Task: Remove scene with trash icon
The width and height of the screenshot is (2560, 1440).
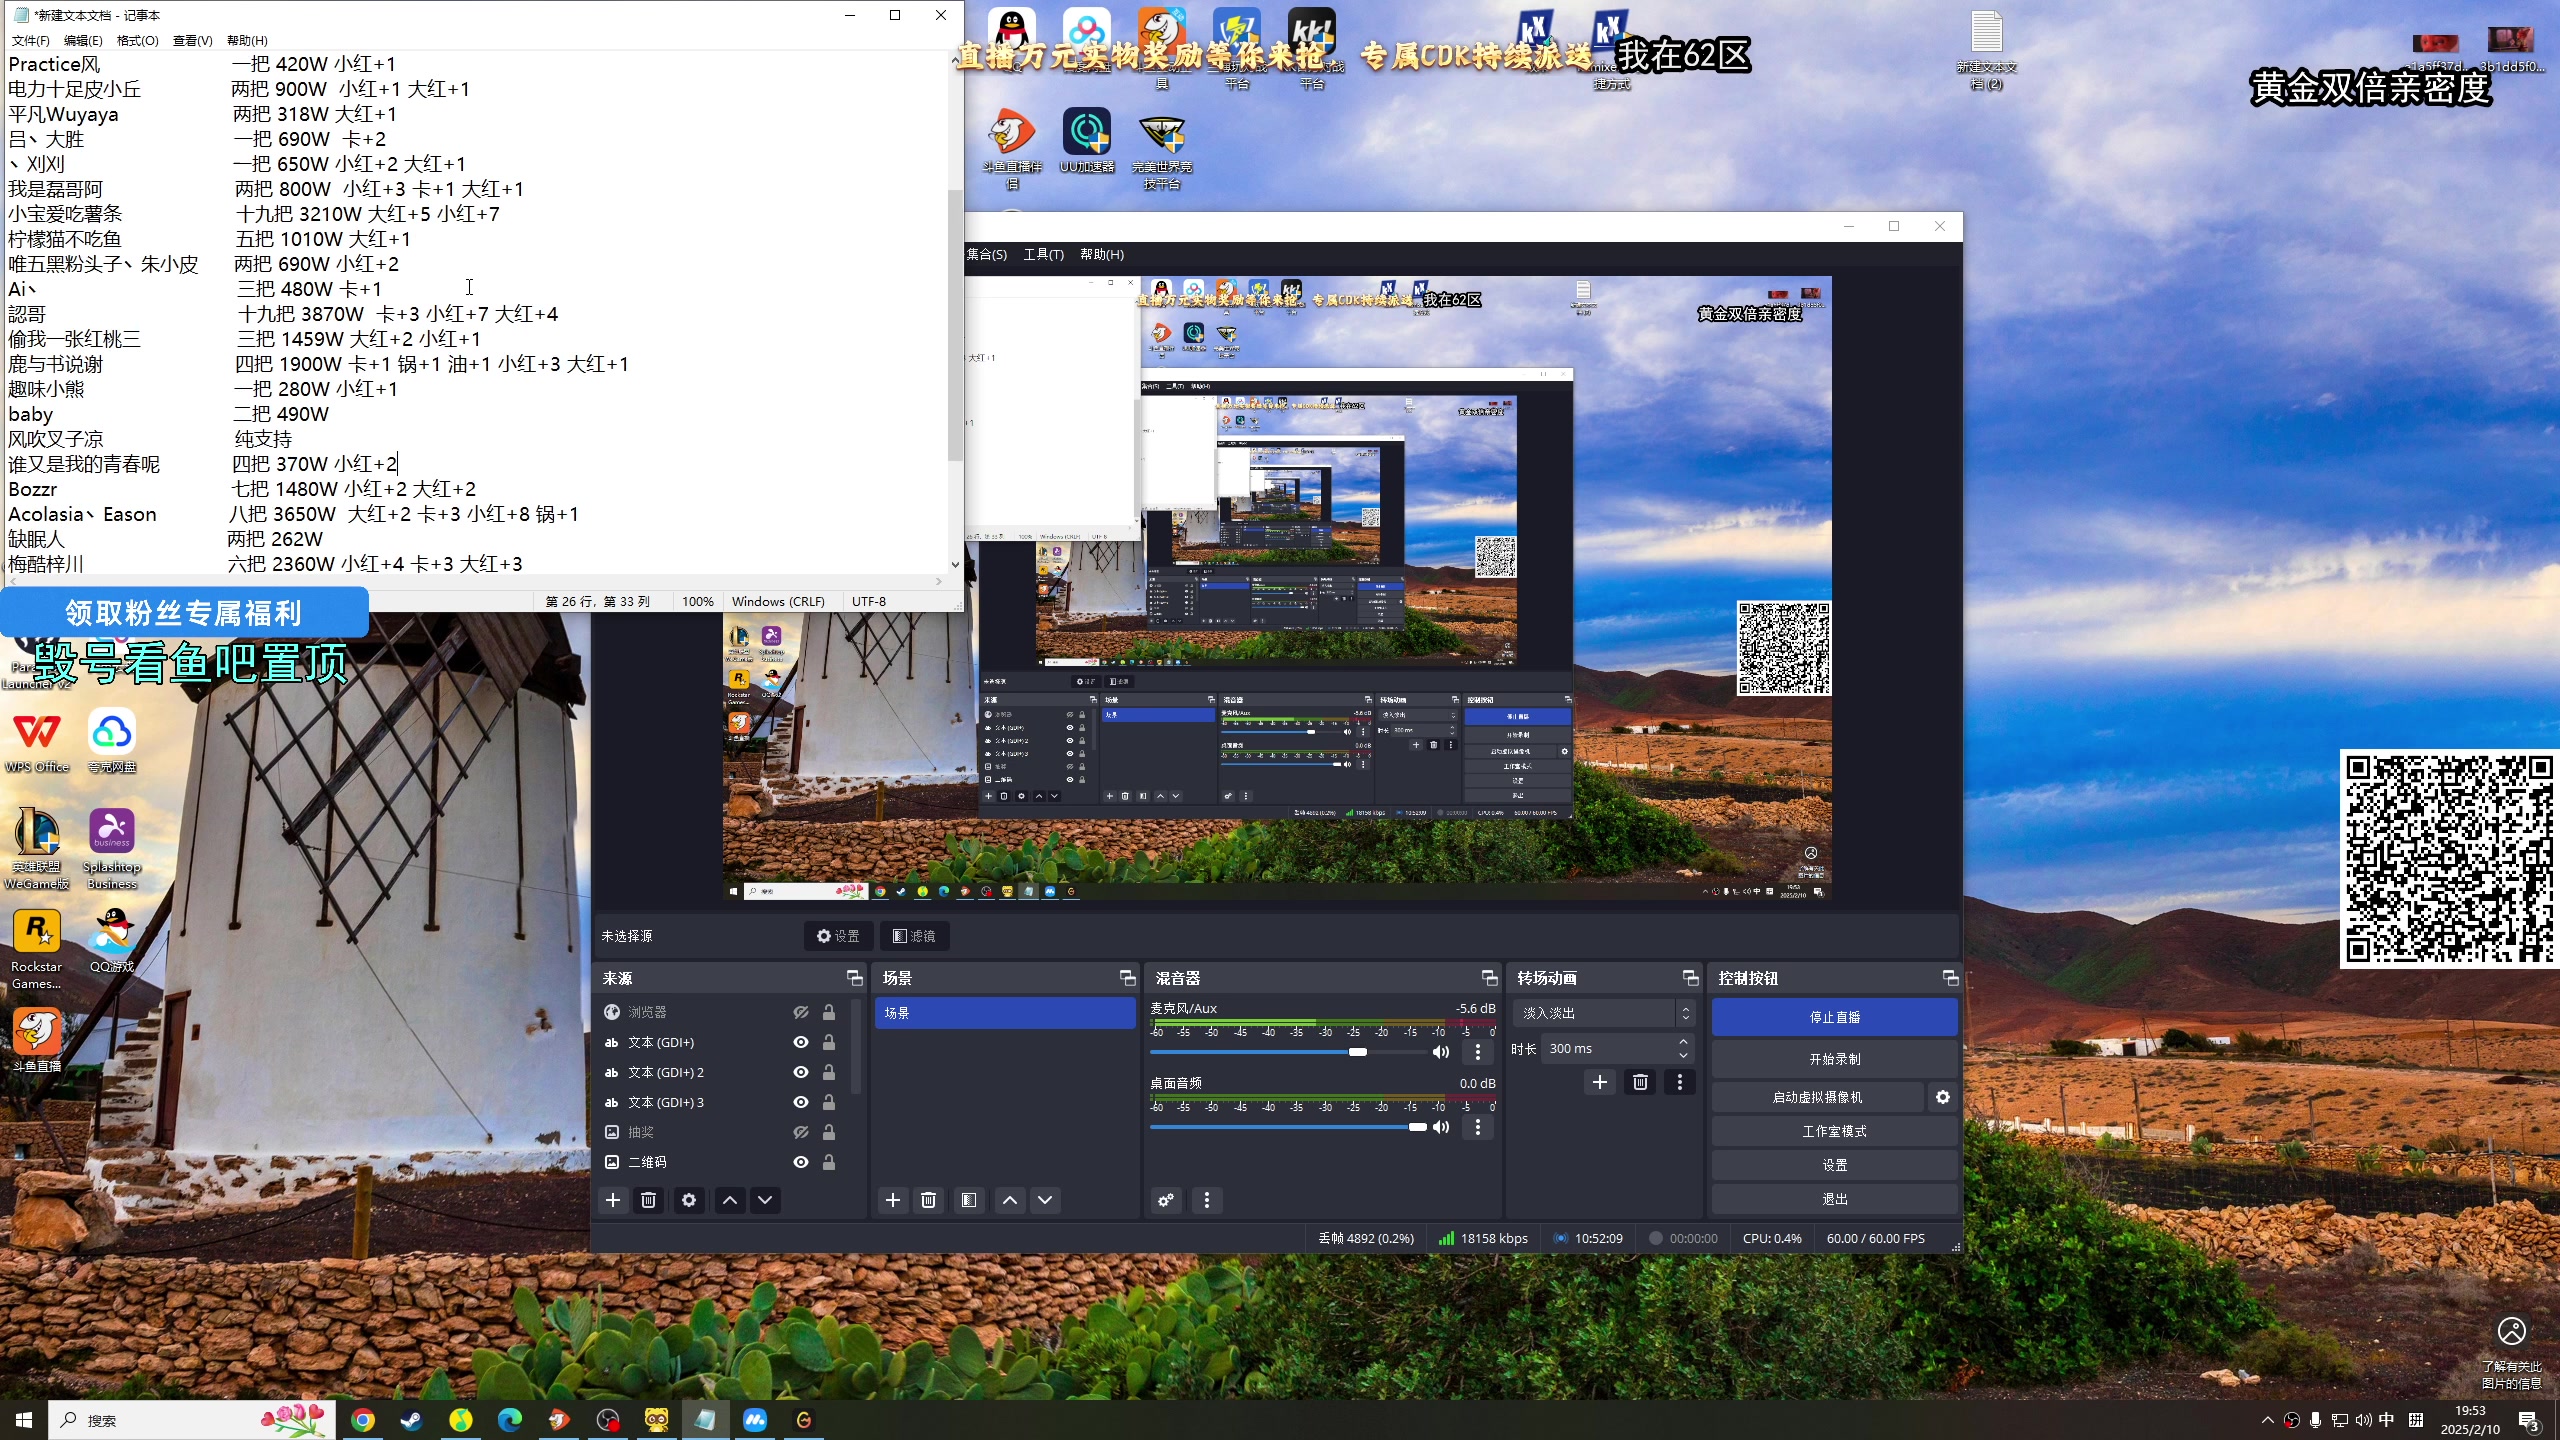Action: coord(929,1200)
